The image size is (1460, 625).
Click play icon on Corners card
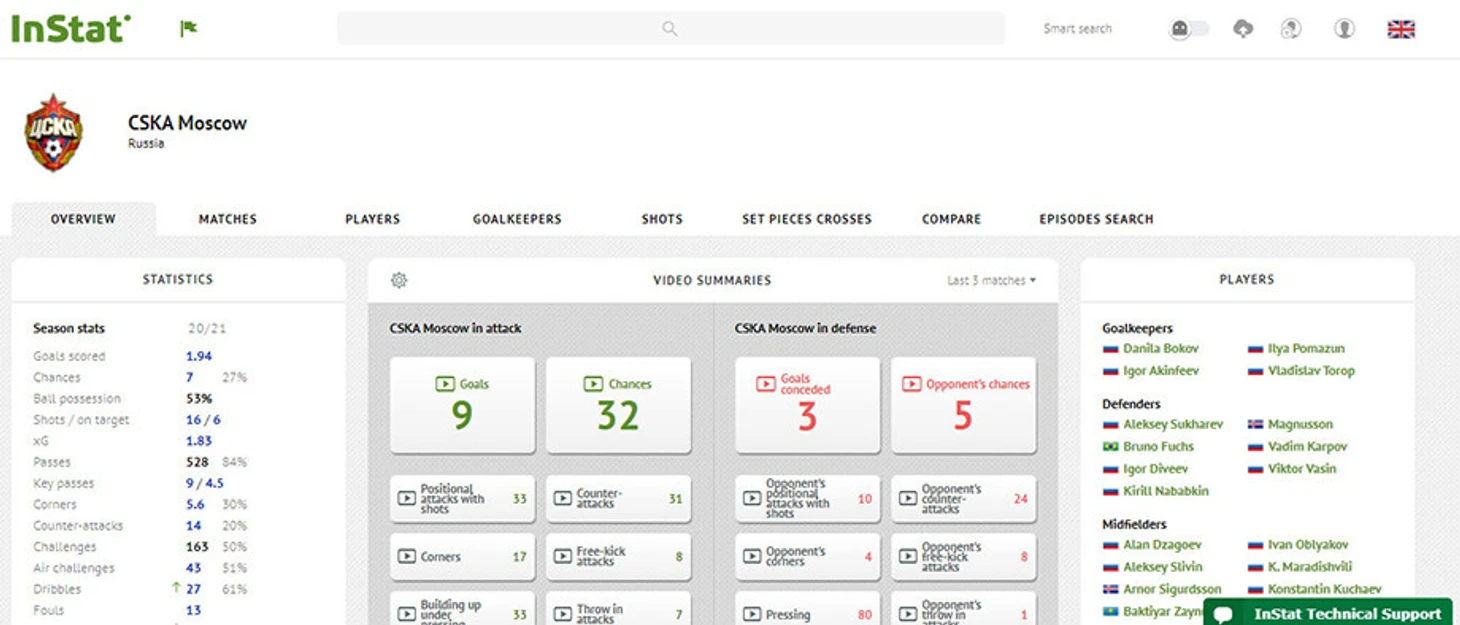coord(407,557)
